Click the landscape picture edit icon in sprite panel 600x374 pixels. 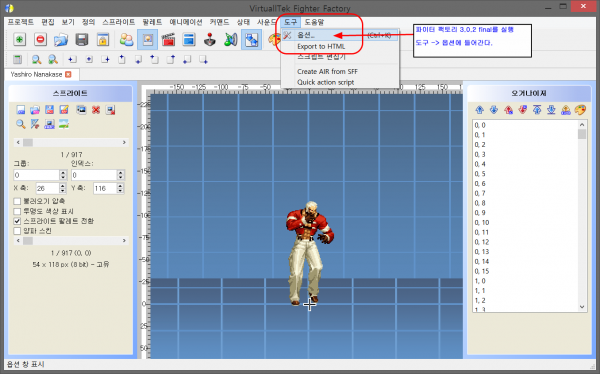tap(64, 124)
